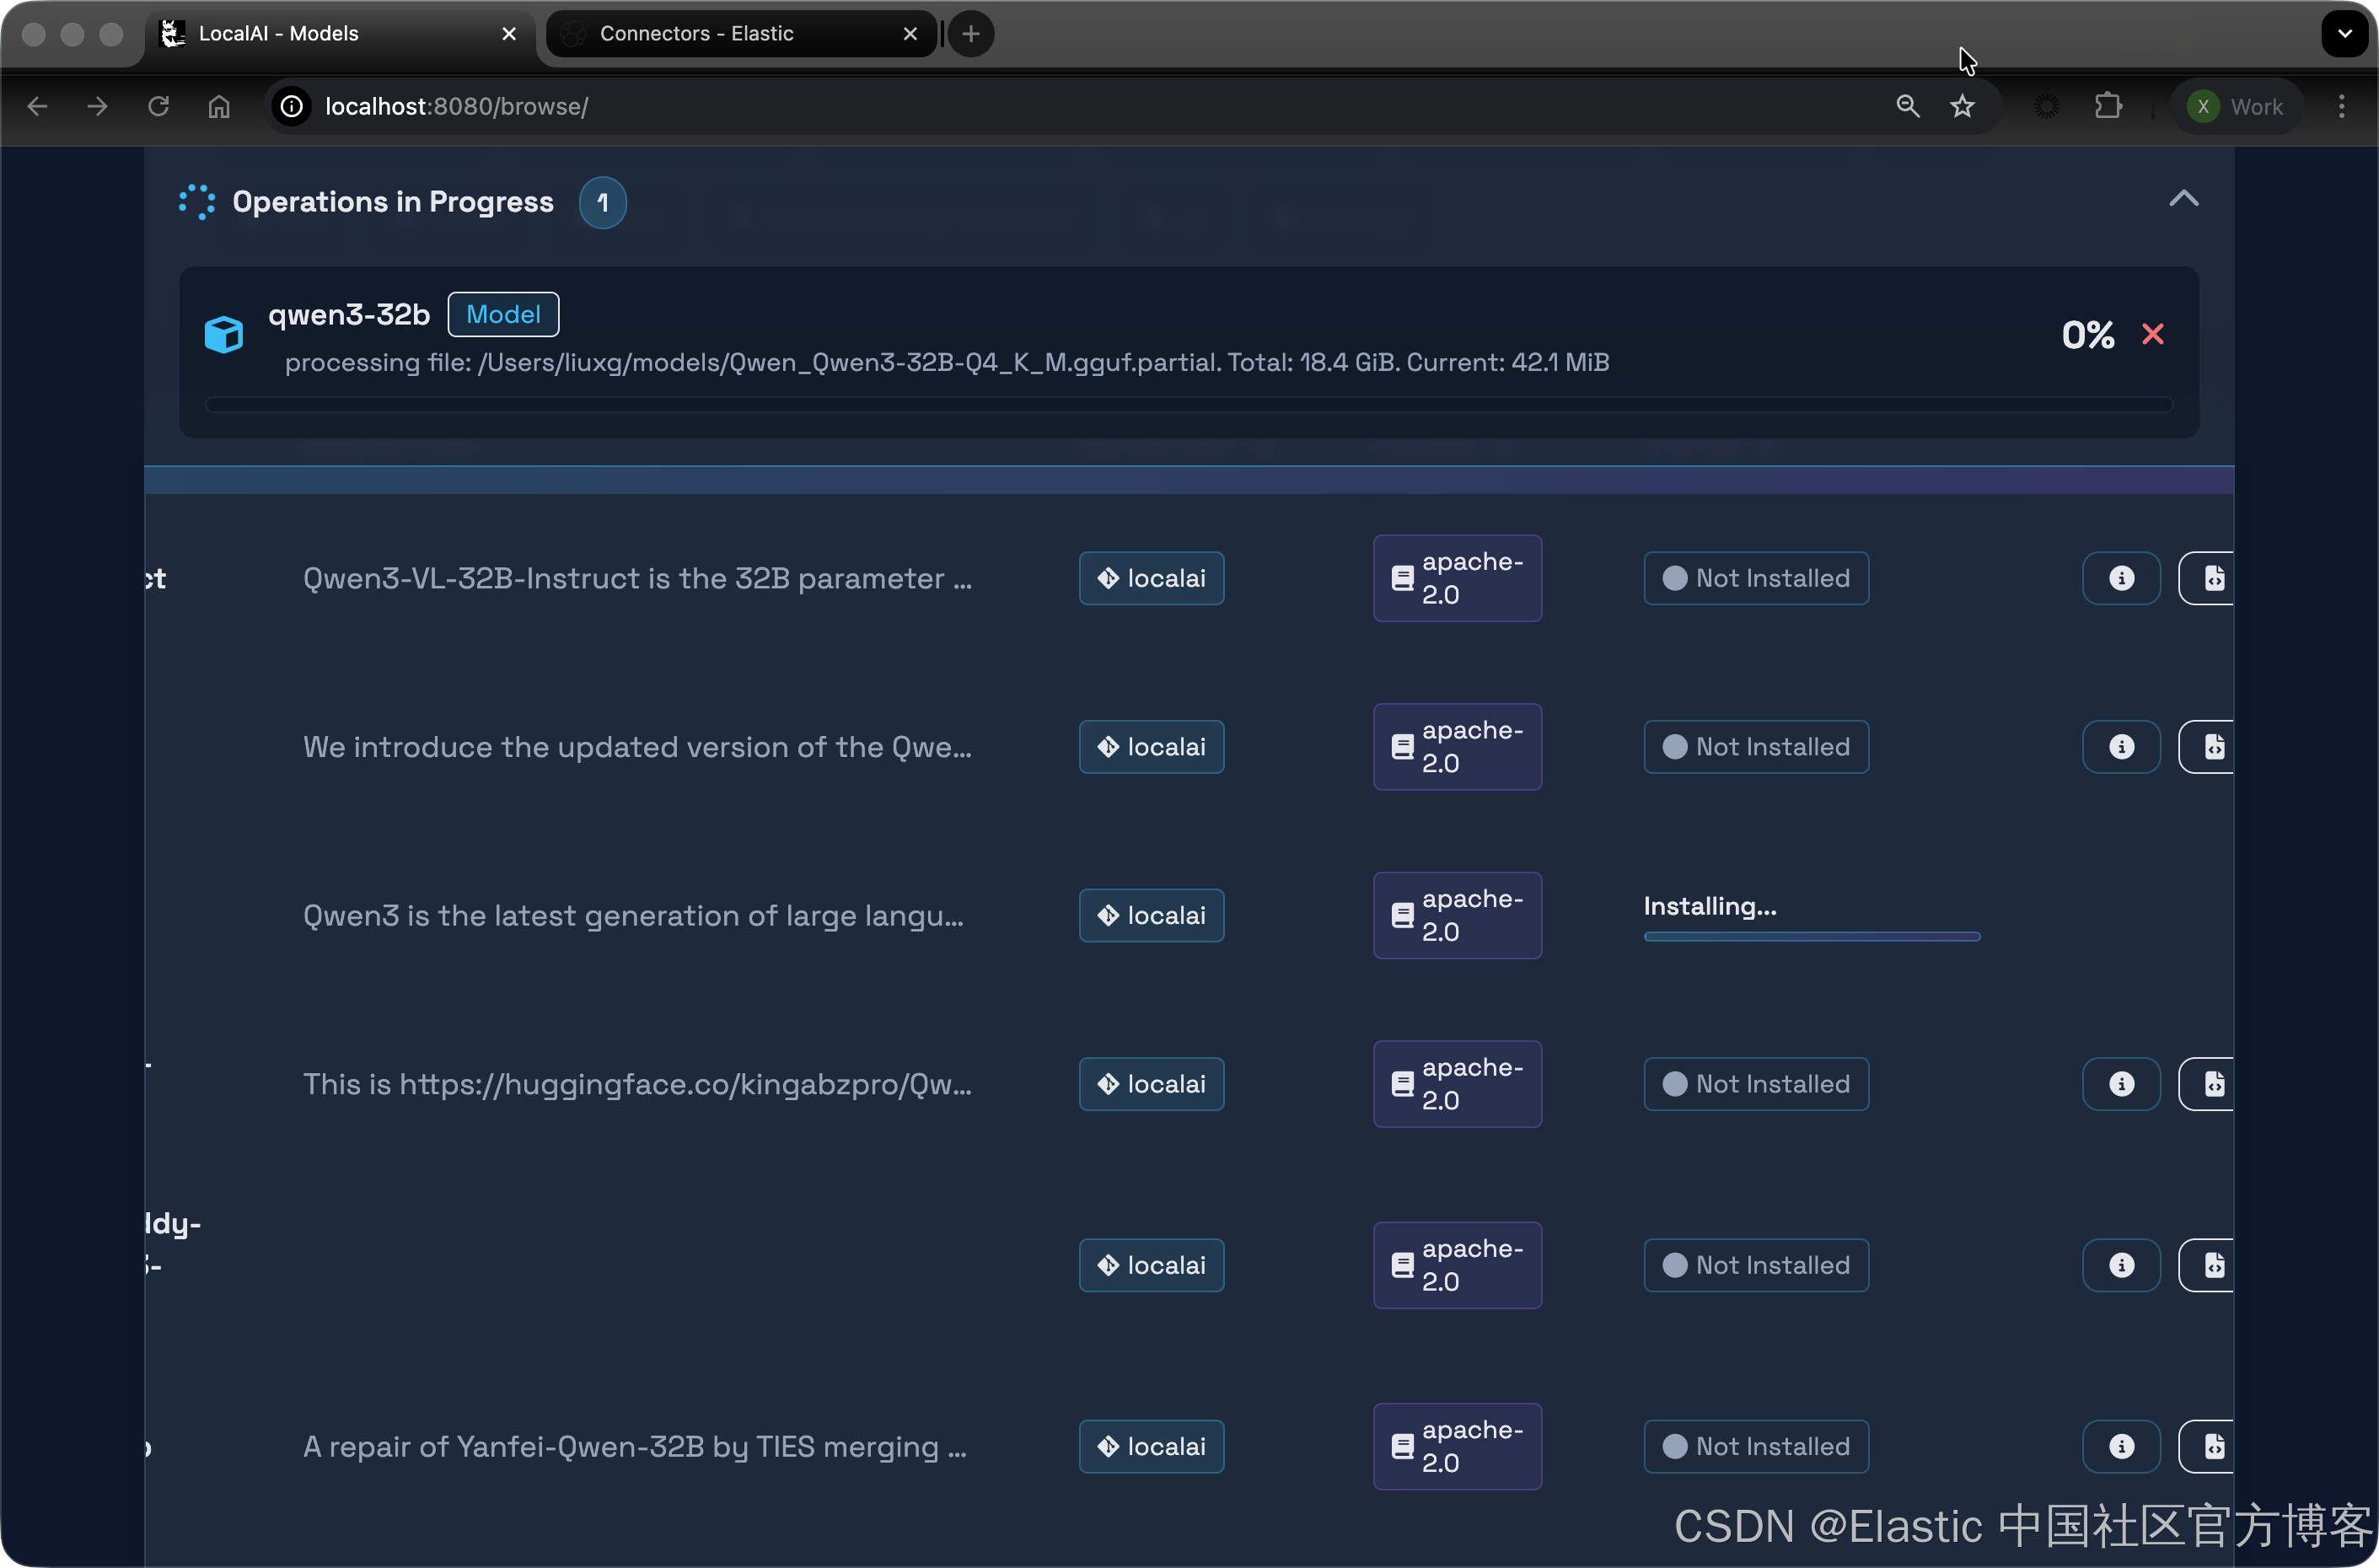The image size is (2379, 1568).
Task: Click info icon for Qwen3-VL-32B-Instruct row
Action: point(2121,578)
